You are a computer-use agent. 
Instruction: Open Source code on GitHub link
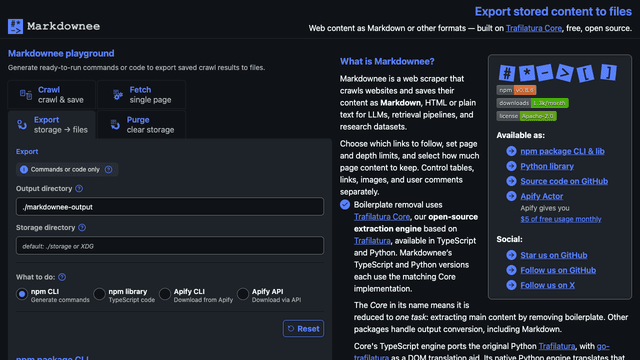tap(564, 181)
